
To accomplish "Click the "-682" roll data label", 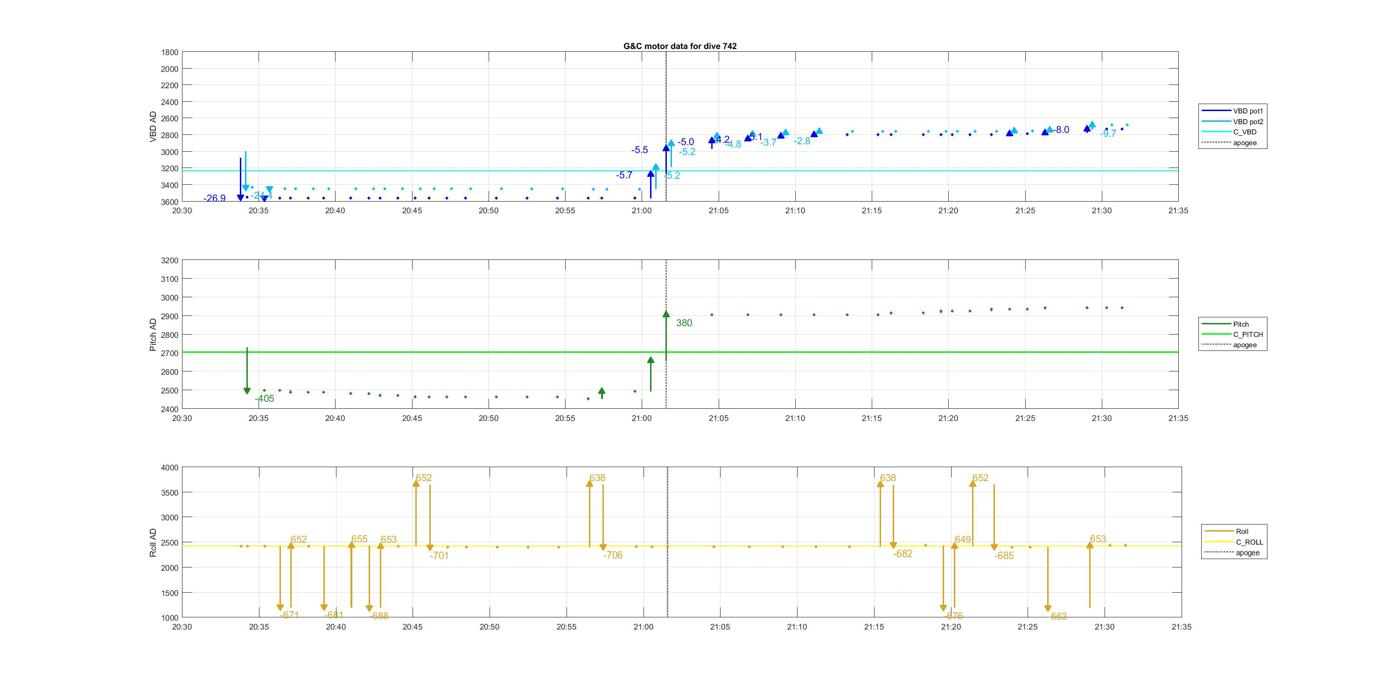I will click(903, 554).
